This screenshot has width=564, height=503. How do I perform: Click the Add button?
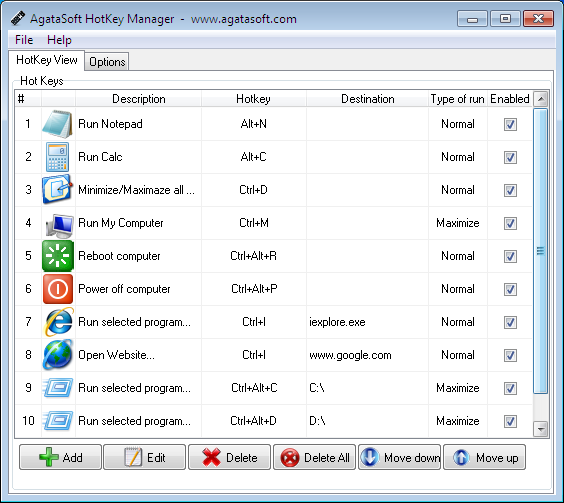60,457
